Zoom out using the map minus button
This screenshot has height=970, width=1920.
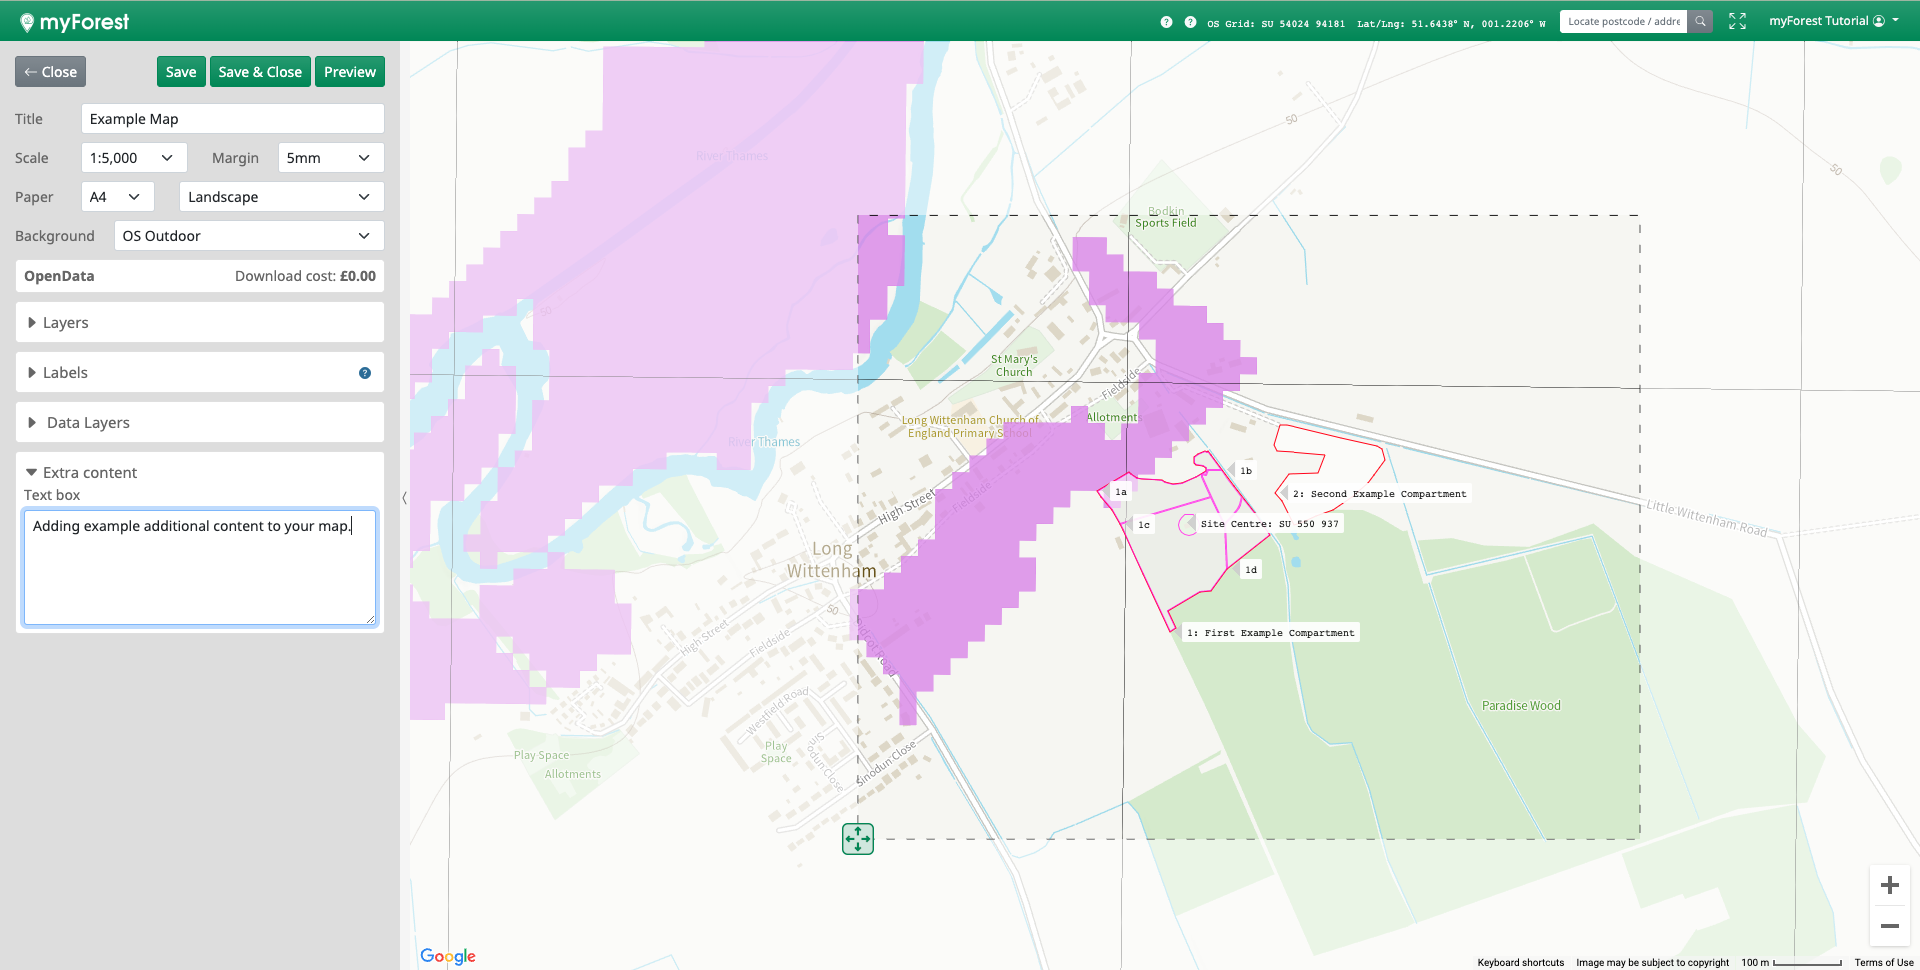point(1889,926)
